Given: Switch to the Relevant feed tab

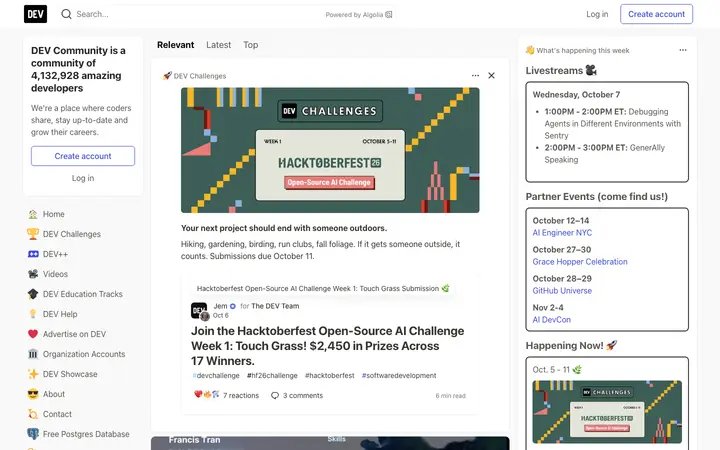Looking at the screenshot, I should [175, 45].
